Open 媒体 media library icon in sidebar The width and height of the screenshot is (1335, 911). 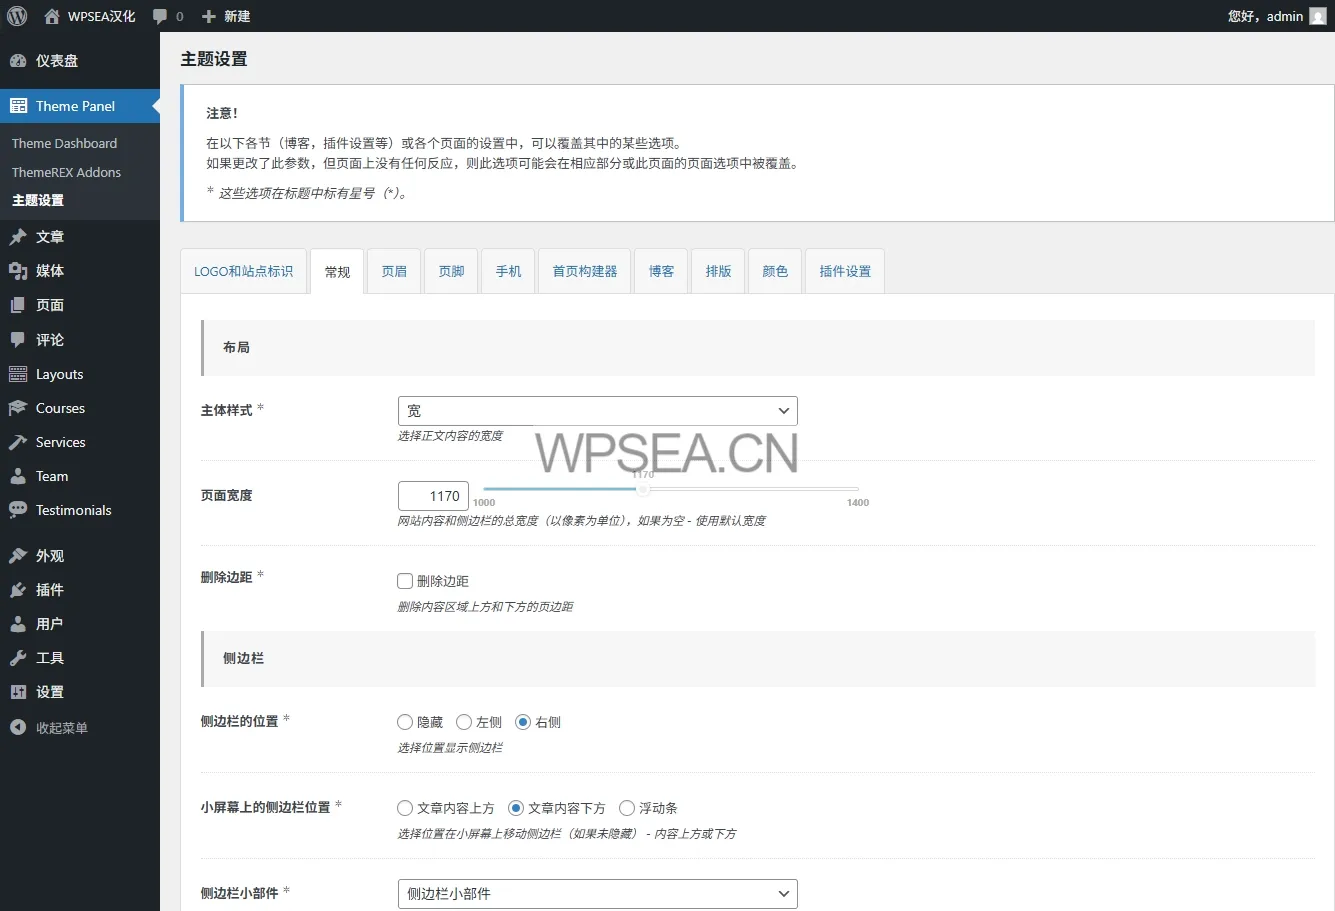pos(18,271)
